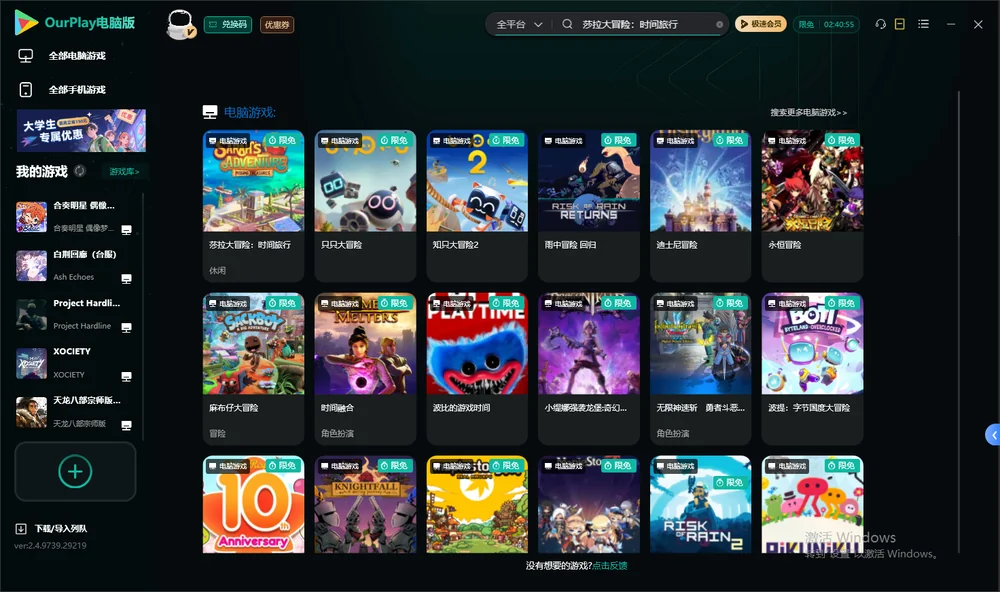The image size is (1000, 592).
Task: Click the PC icon beside 天龙八部宗师版
Action: (x=126, y=426)
